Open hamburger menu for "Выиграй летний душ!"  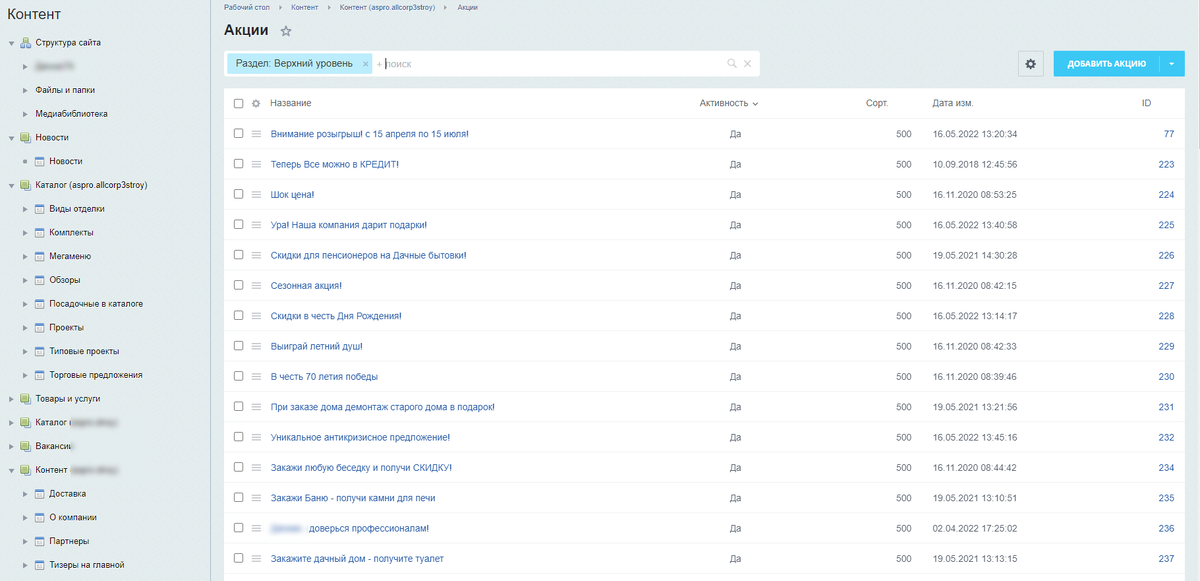(x=256, y=346)
